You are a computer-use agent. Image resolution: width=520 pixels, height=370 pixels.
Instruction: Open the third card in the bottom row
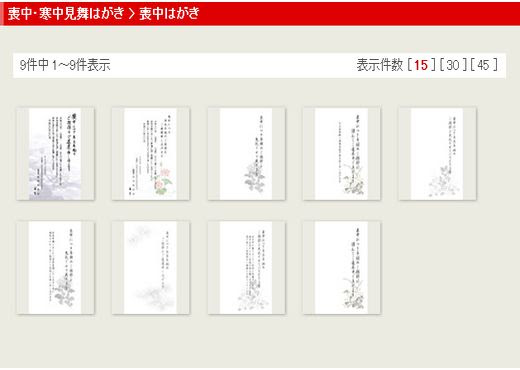(x=246, y=267)
